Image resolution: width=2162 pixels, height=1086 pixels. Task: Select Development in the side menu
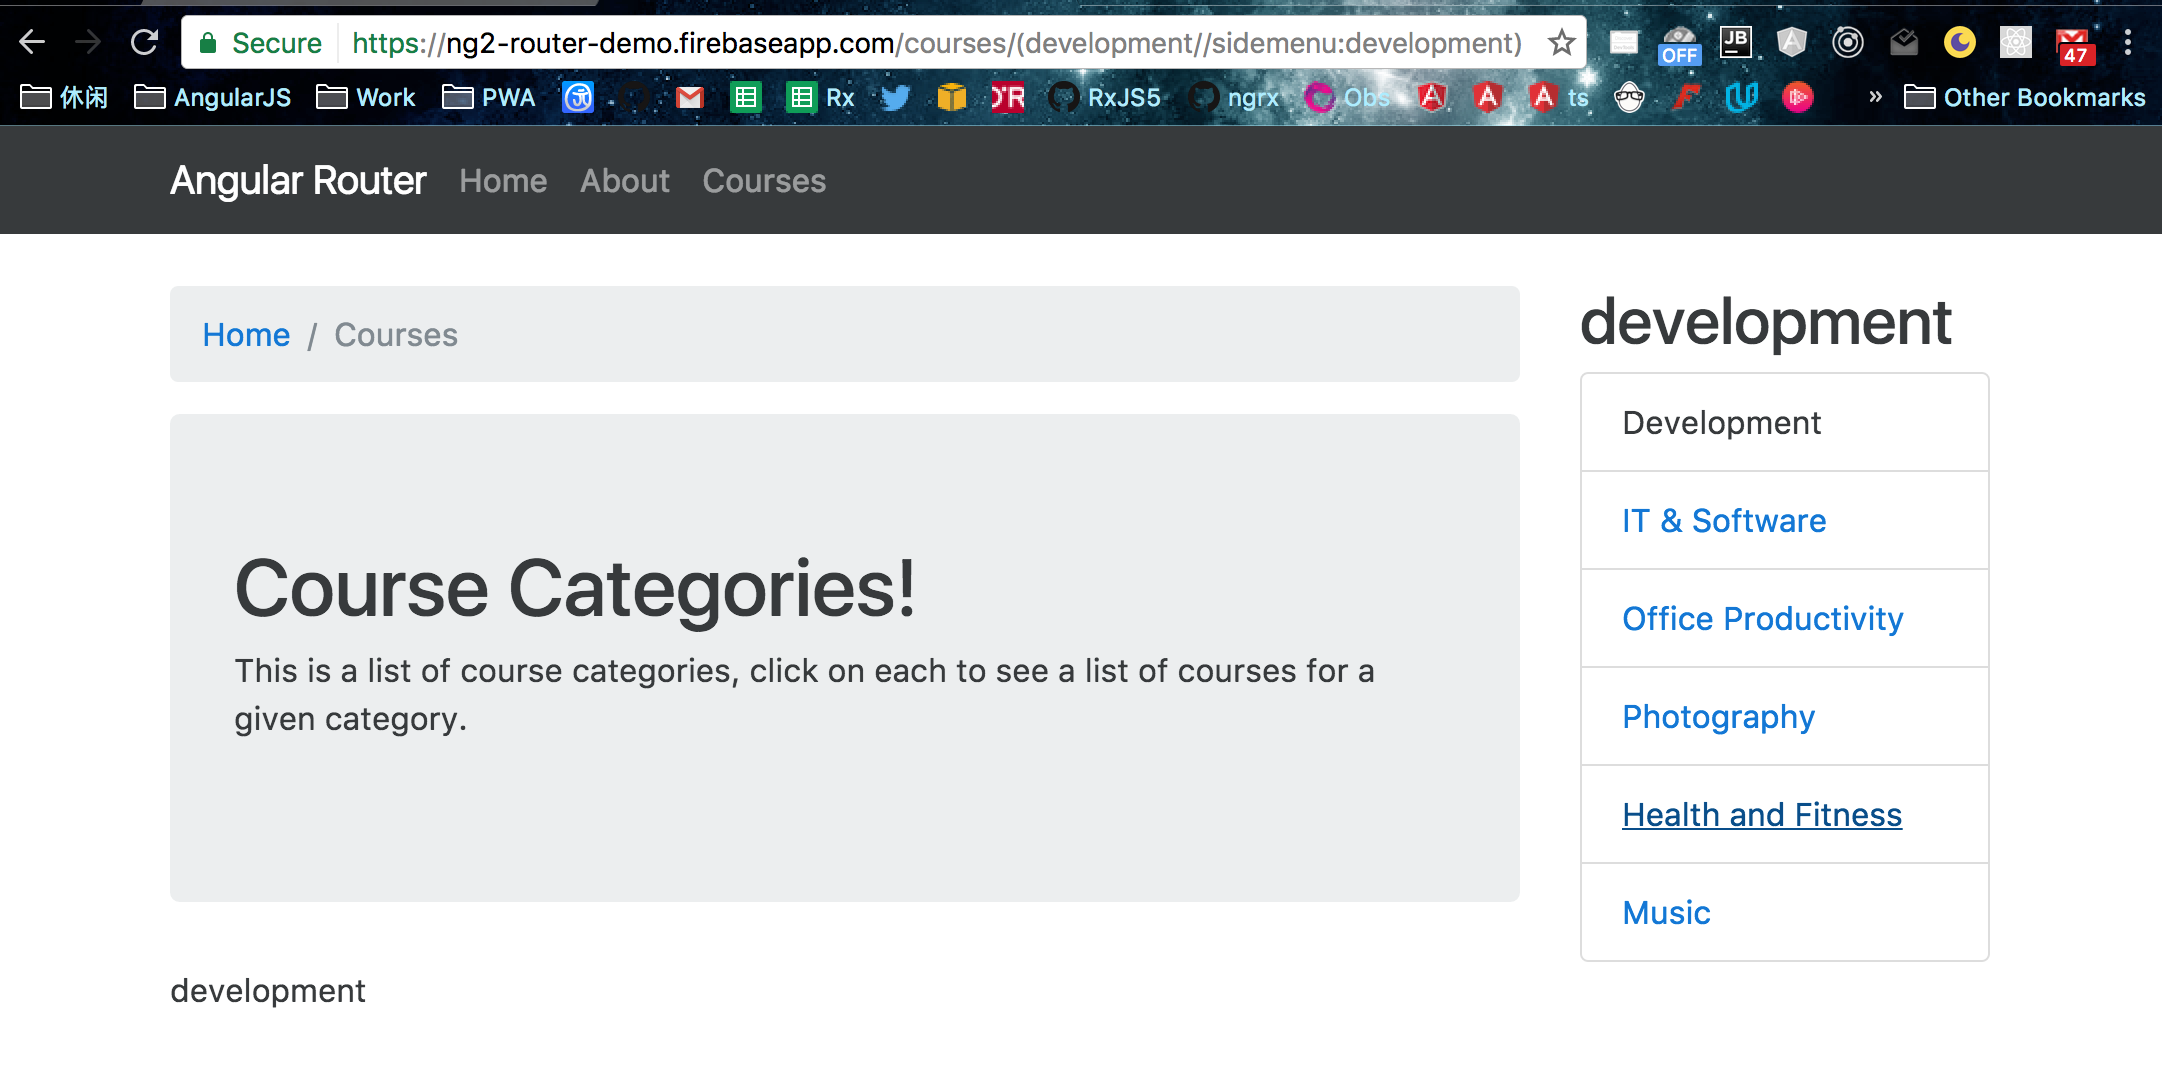coord(1784,423)
